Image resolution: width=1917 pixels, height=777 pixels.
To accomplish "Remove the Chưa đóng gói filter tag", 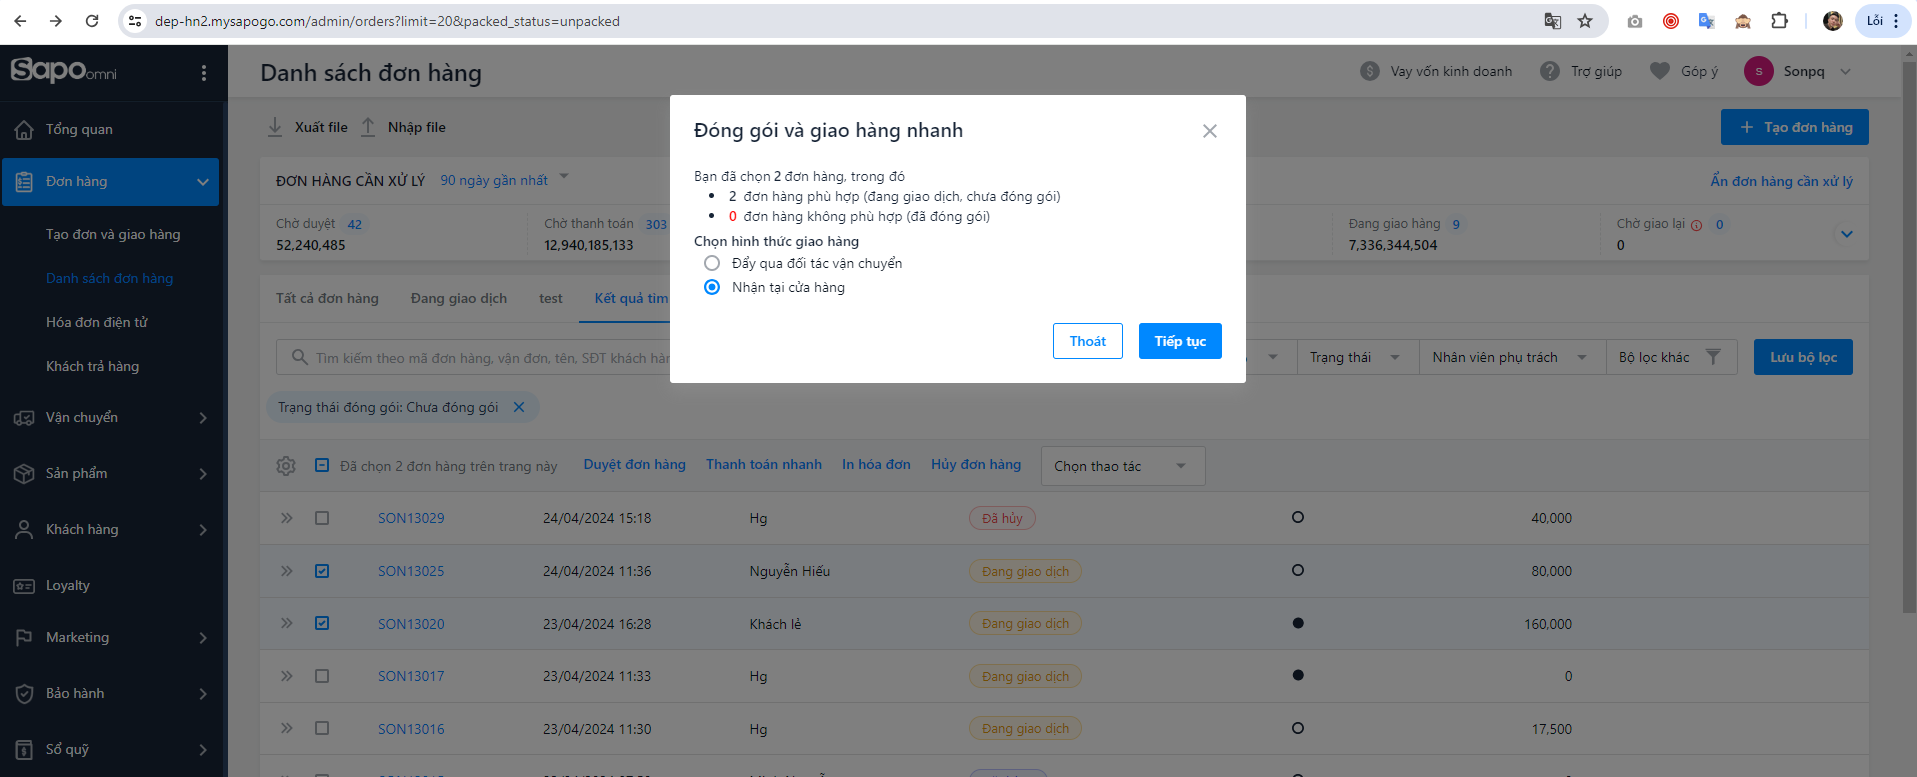I will [x=519, y=407].
